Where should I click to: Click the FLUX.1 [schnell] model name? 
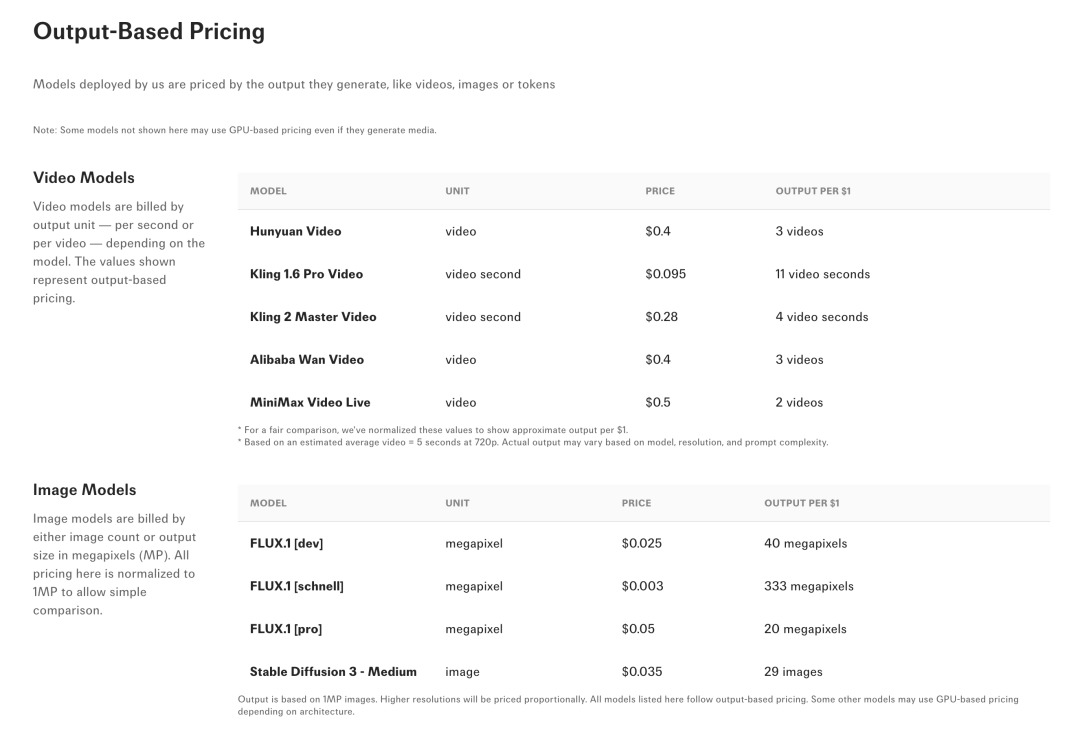coord(296,586)
